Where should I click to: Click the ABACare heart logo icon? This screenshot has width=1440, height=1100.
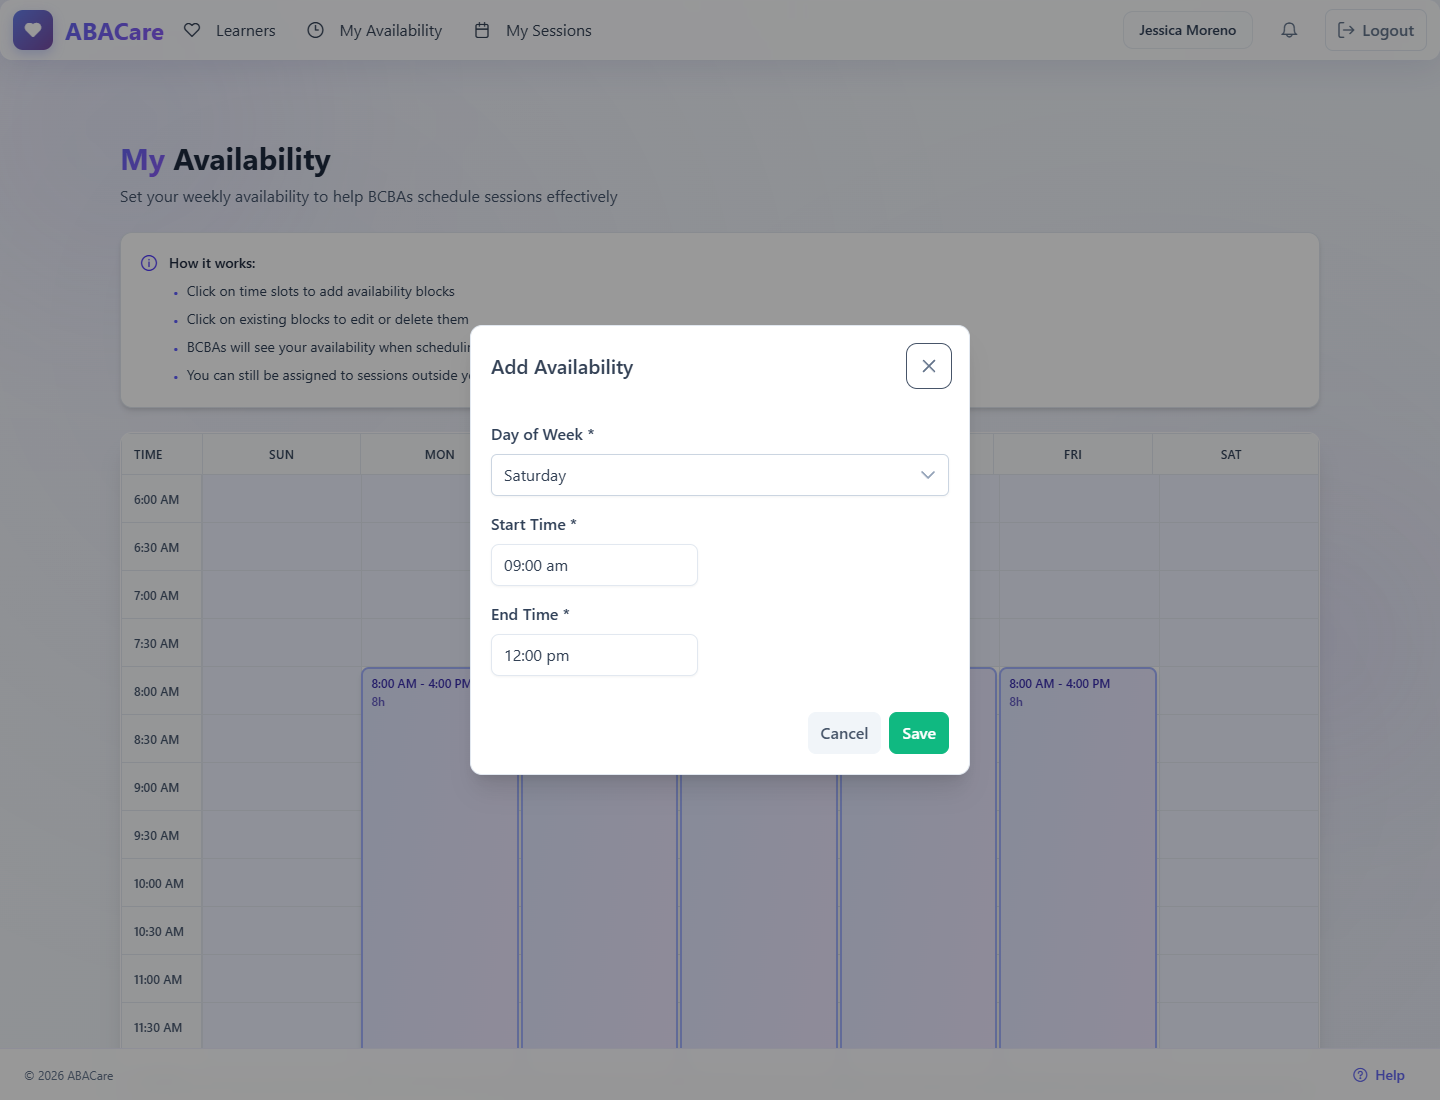tap(33, 30)
